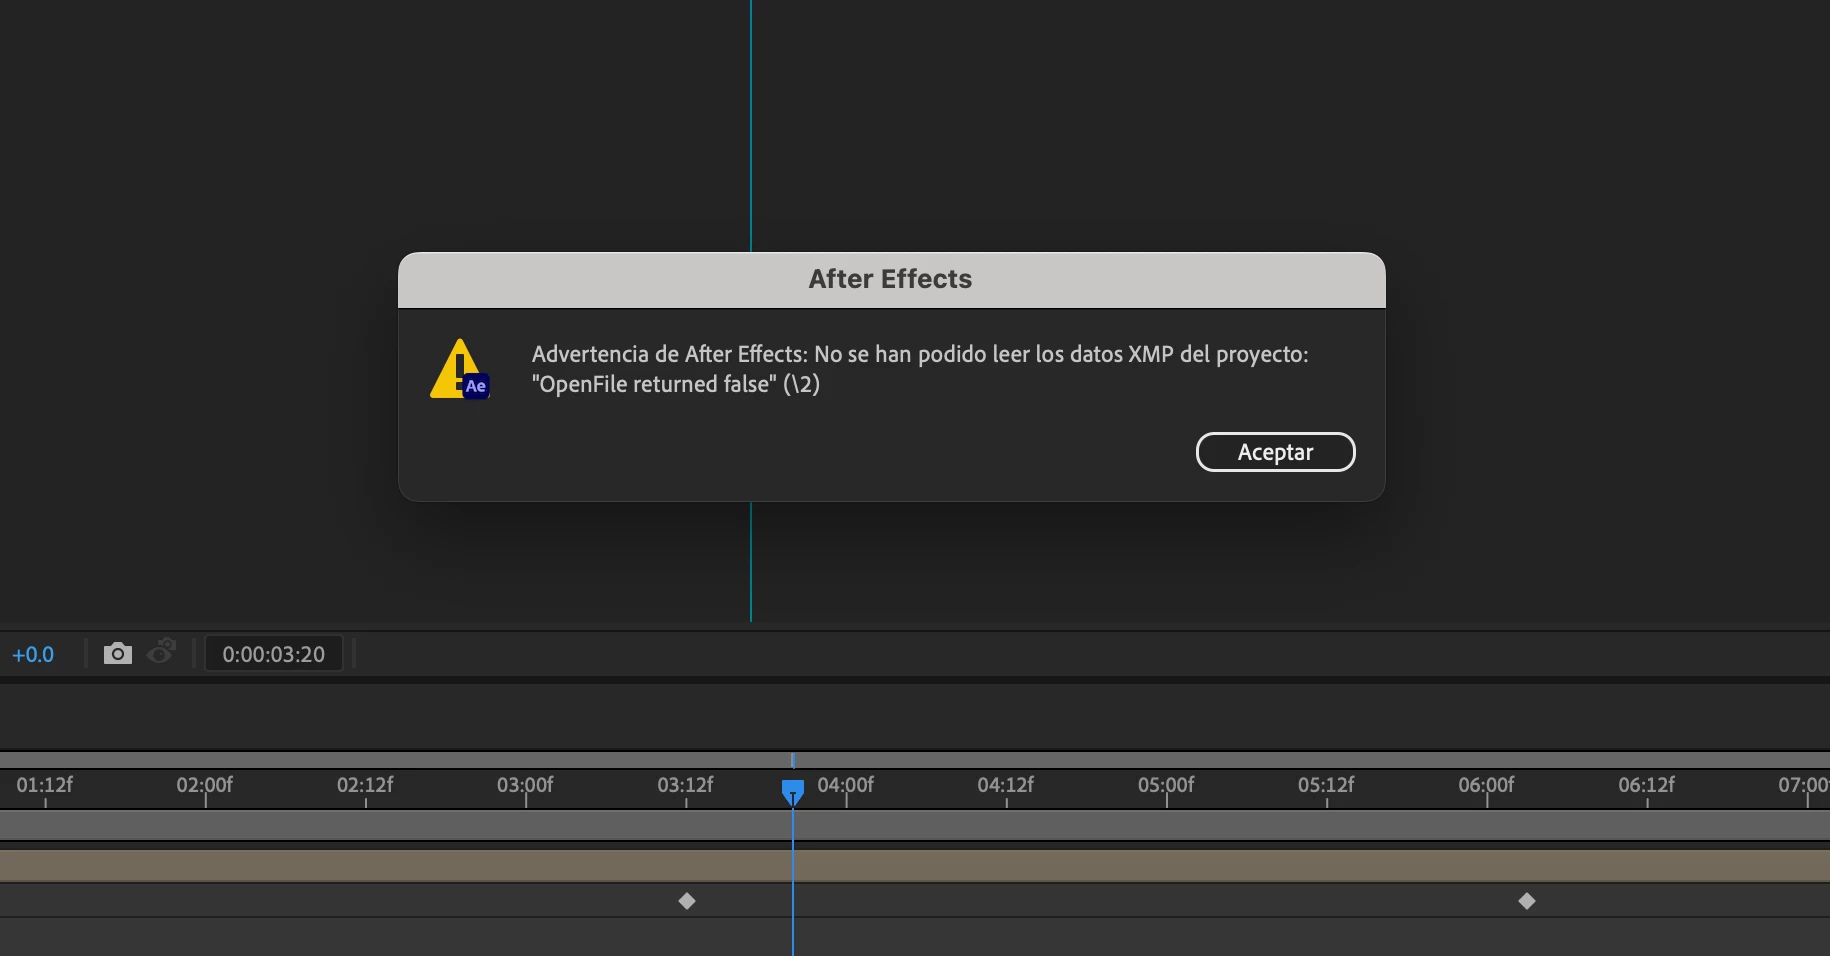1830x956 pixels.
Task: Select the tan layer duration bar
Action: click(915, 866)
